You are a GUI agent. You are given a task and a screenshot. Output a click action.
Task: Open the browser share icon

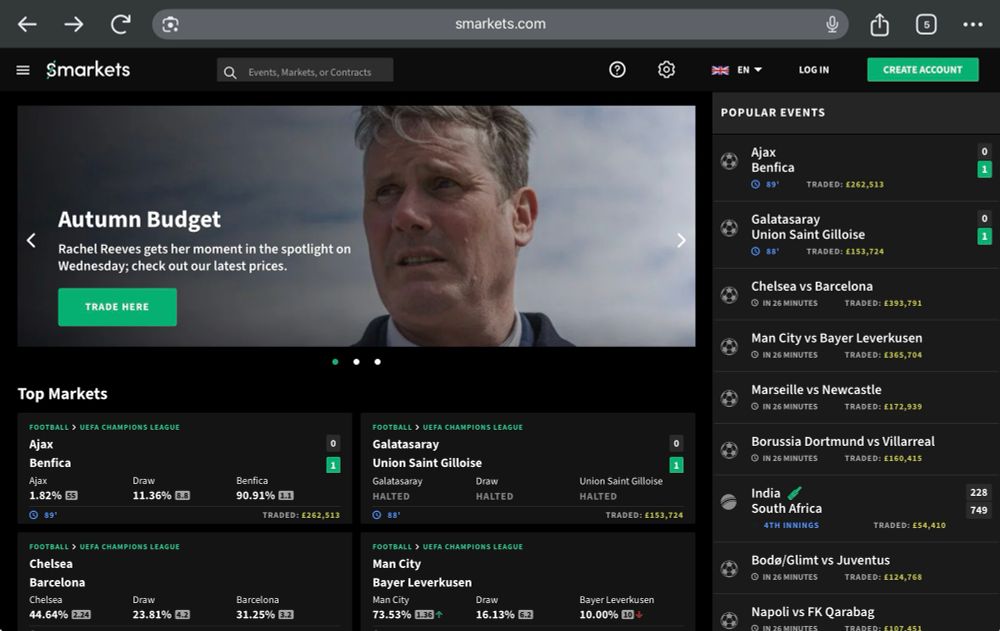pyautogui.click(x=879, y=24)
